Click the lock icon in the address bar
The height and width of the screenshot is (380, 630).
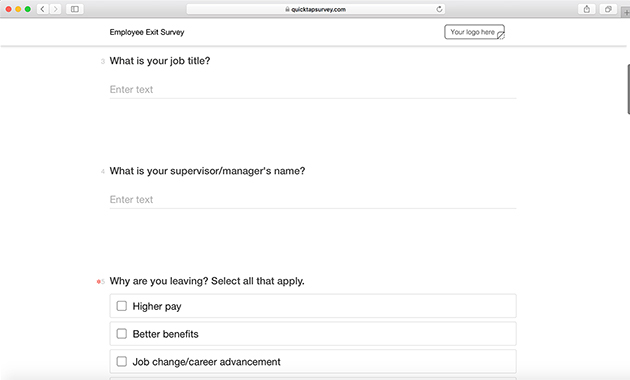click(287, 9)
